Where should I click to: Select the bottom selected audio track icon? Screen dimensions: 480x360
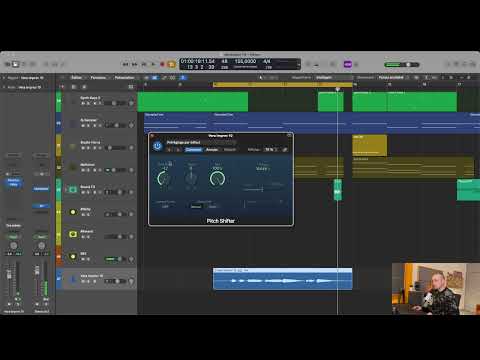(73, 279)
